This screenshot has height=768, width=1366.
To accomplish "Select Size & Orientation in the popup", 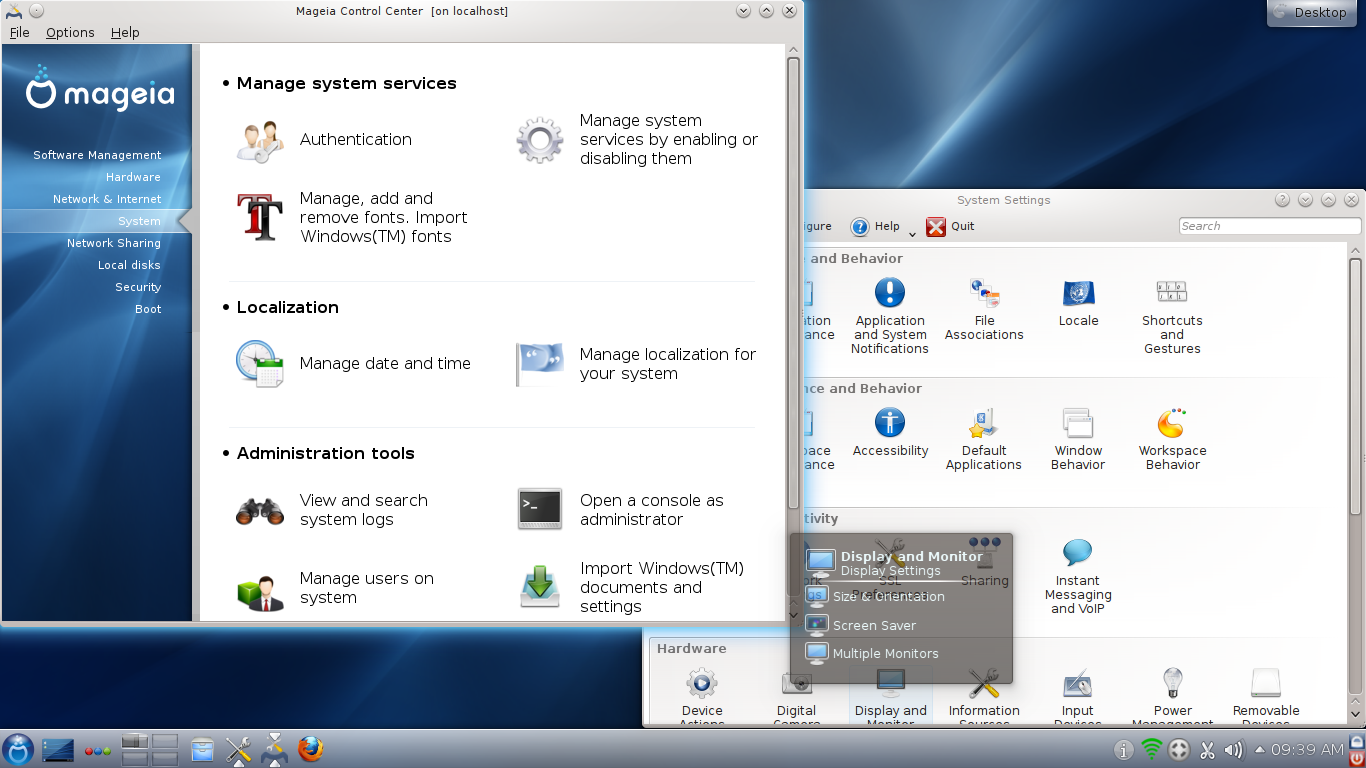I will (876, 596).
